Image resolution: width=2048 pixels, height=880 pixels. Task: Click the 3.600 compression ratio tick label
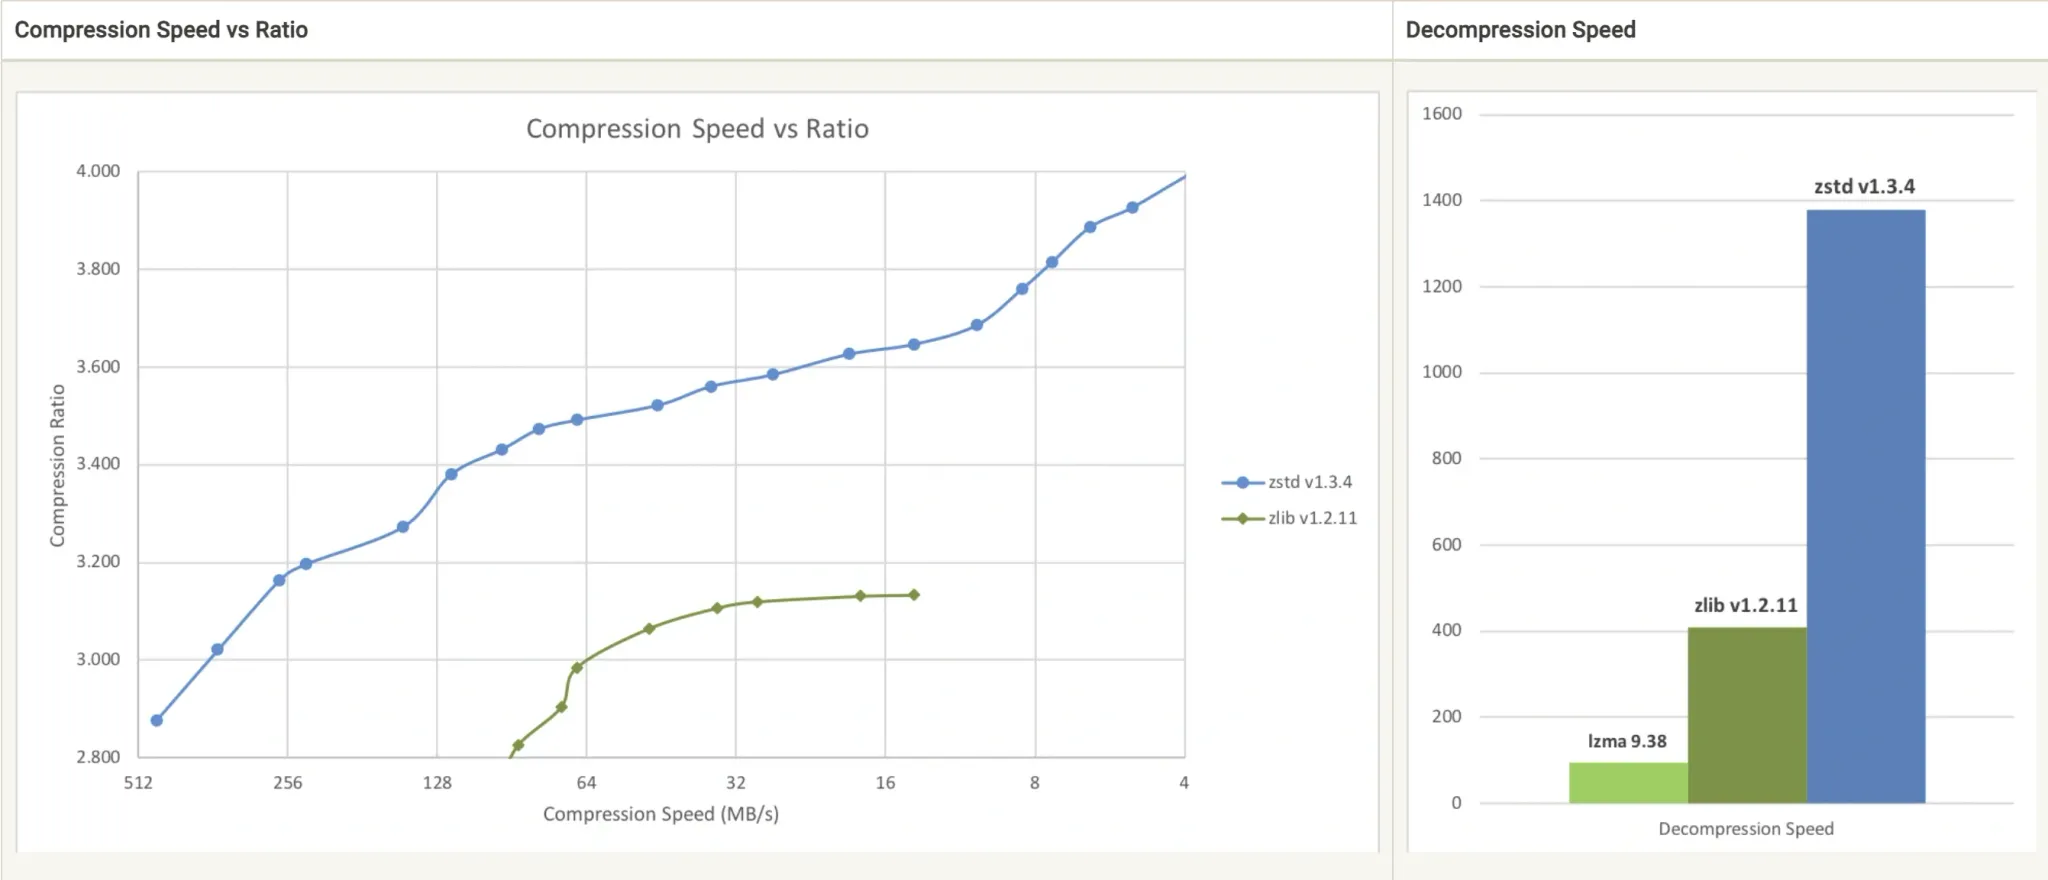pyautogui.click(x=98, y=367)
